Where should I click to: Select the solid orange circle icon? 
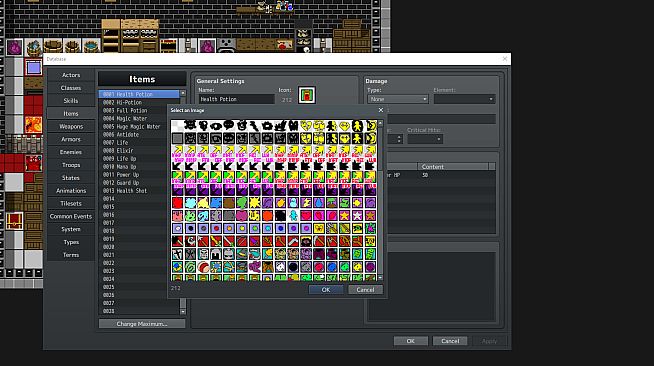[267, 216]
